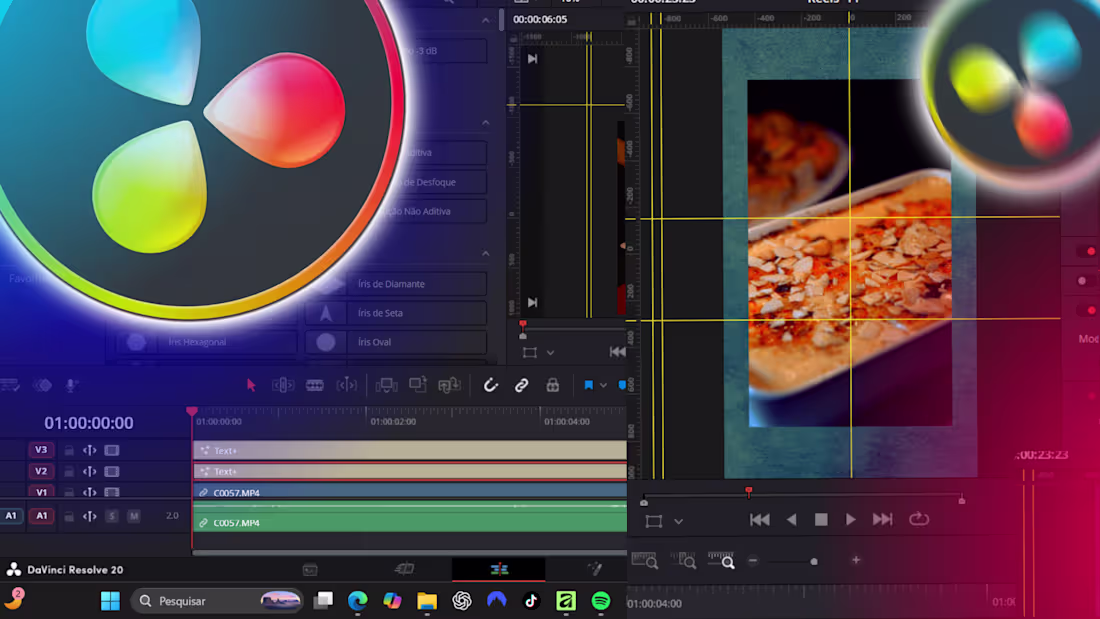Collapse the top effects category chevron
The width and height of the screenshot is (1100, 619).
(x=485, y=21)
